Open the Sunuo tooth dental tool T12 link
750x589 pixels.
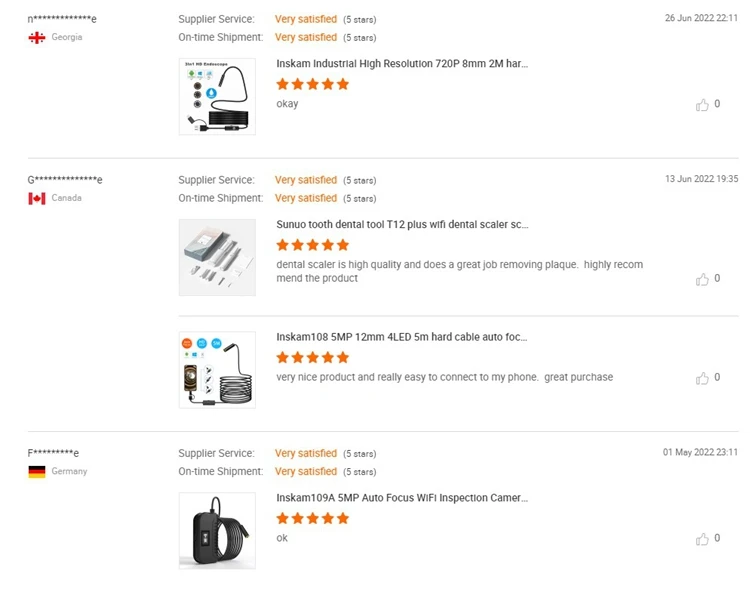tap(402, 225)
